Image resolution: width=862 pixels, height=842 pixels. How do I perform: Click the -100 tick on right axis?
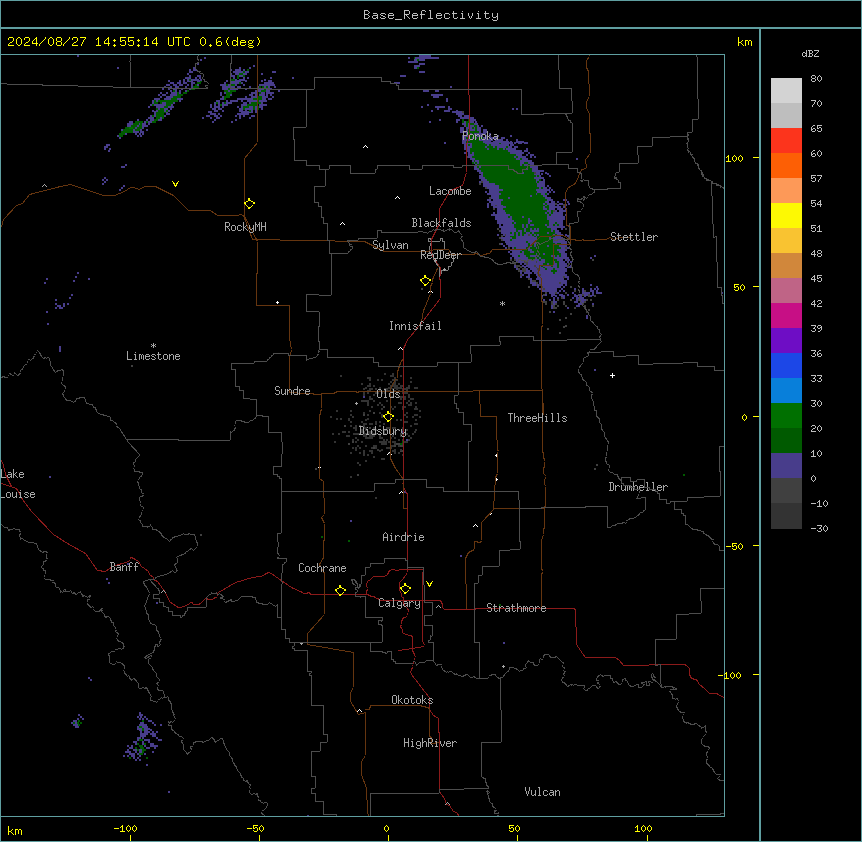[731, 675]
